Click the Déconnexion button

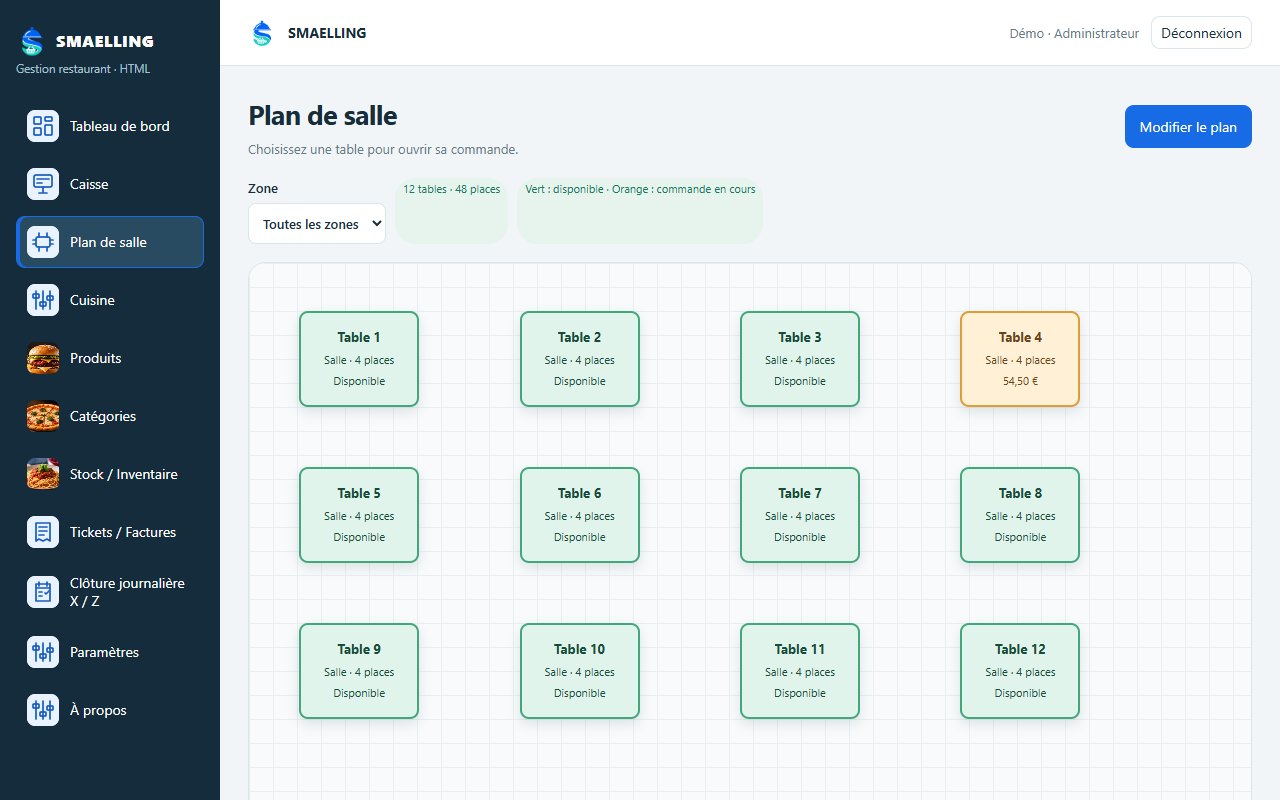point(1201,33)
